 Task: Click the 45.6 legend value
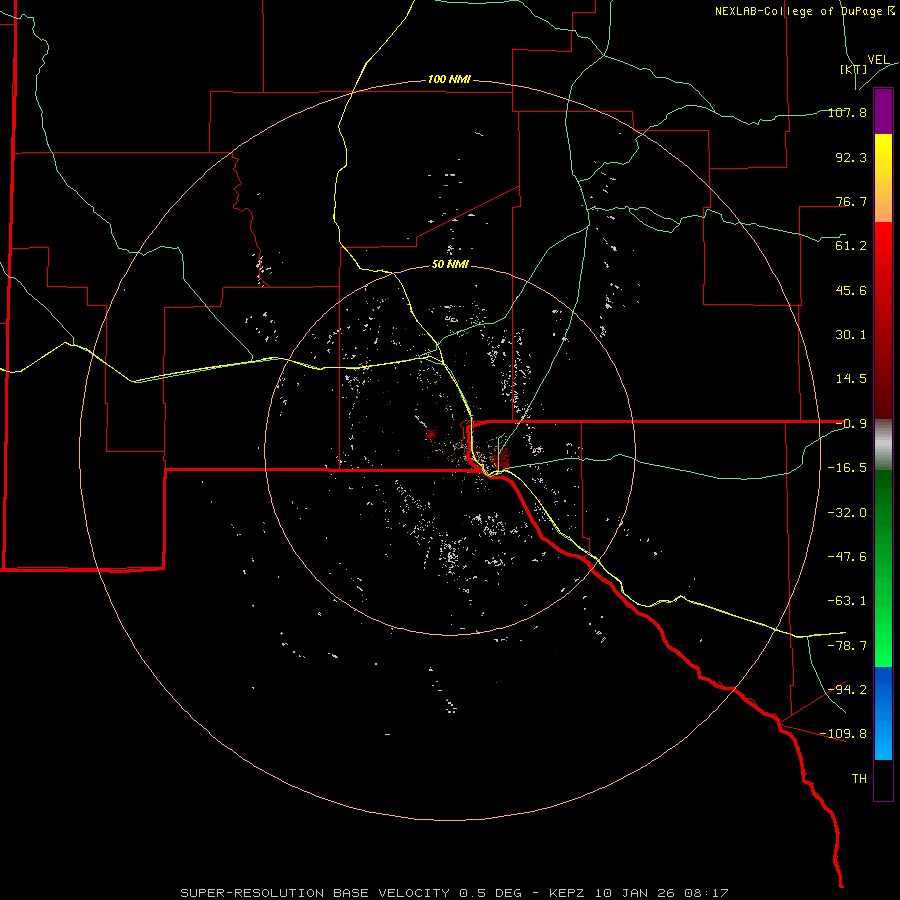(851, 290)
